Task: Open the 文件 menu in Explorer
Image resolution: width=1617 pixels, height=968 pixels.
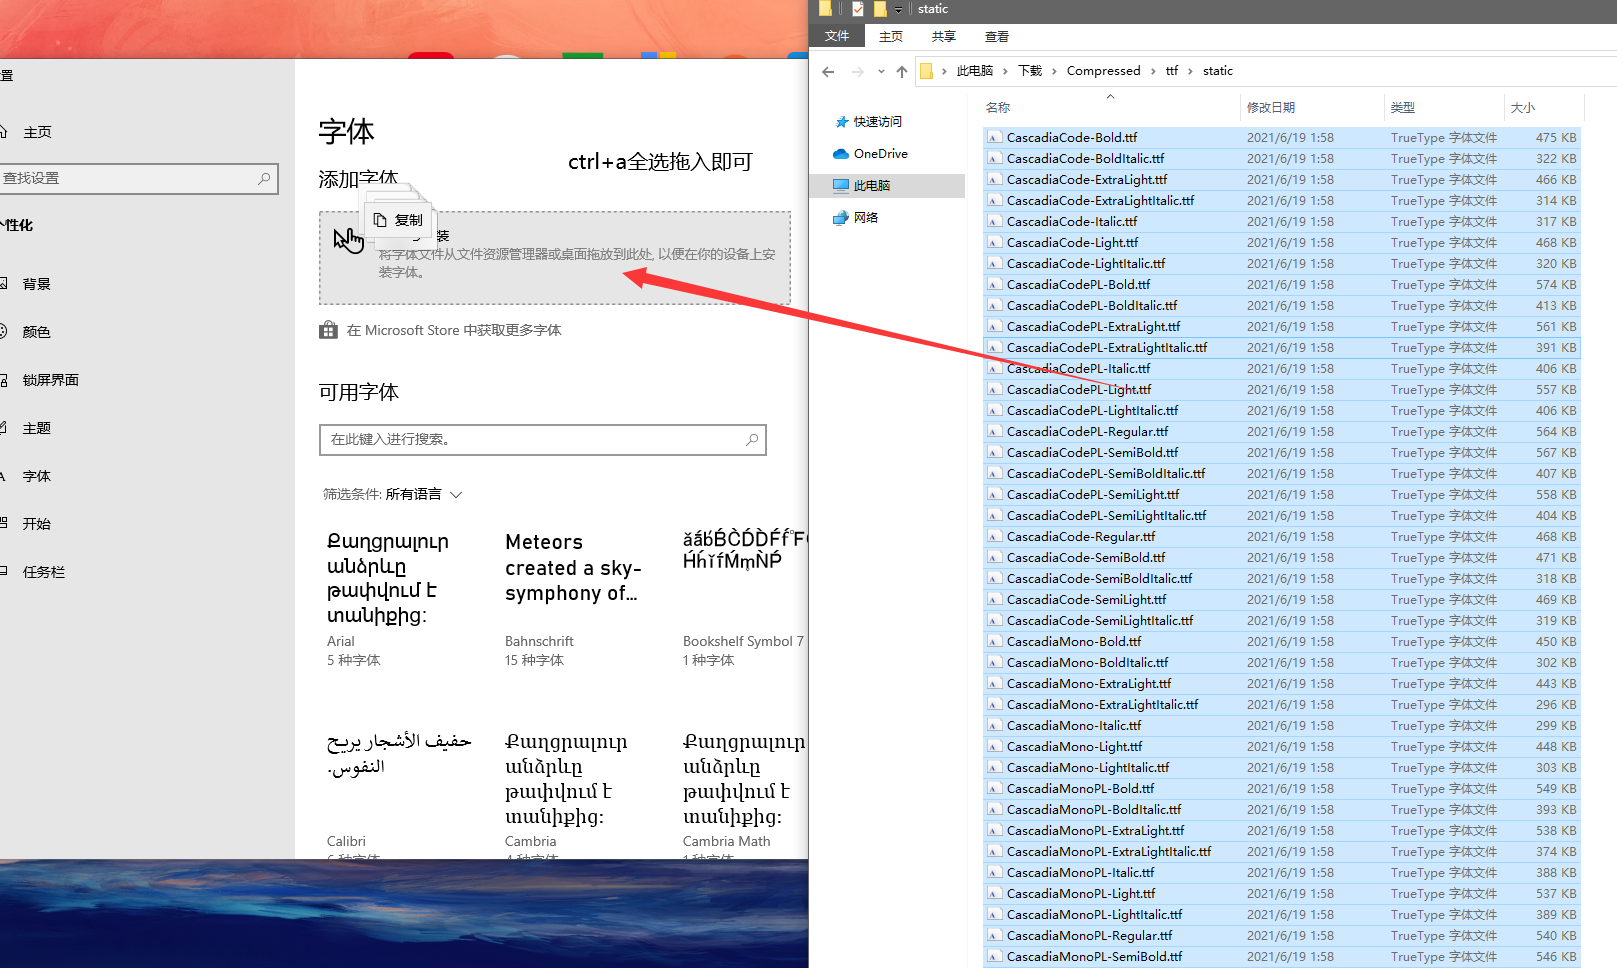Action: point(837,36)
